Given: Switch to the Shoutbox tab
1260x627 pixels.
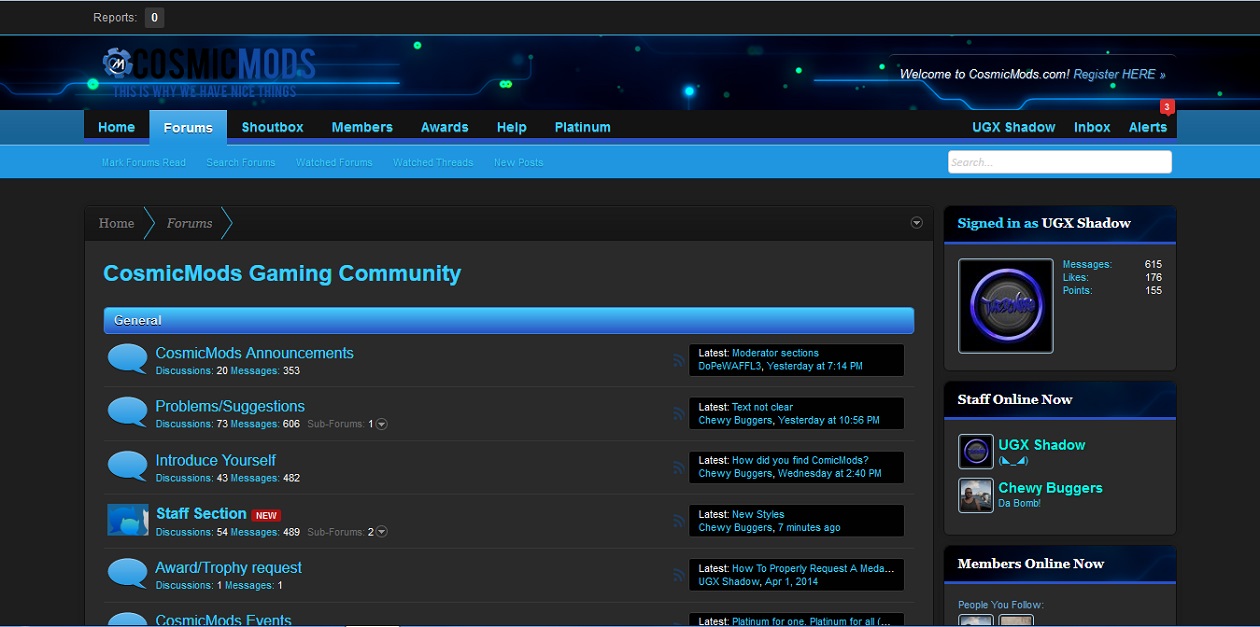Looking at the screenshot, I should click(x=272, y=127).
